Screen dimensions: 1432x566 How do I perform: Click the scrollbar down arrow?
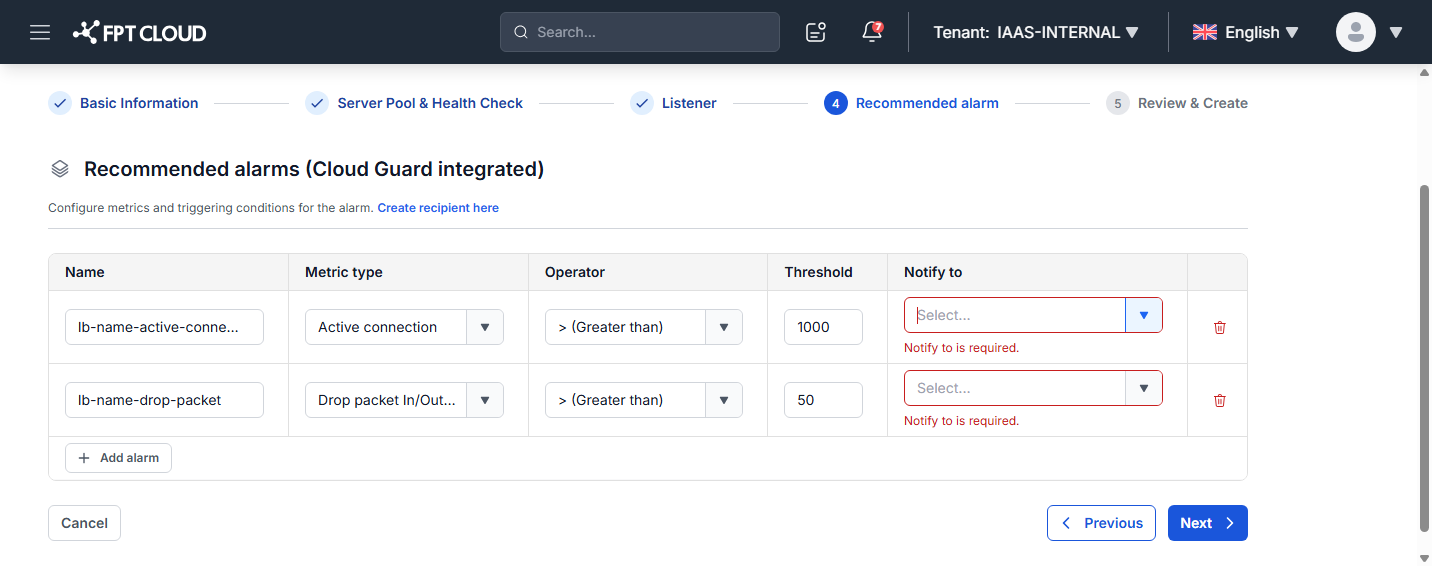tap(1424, 557)
